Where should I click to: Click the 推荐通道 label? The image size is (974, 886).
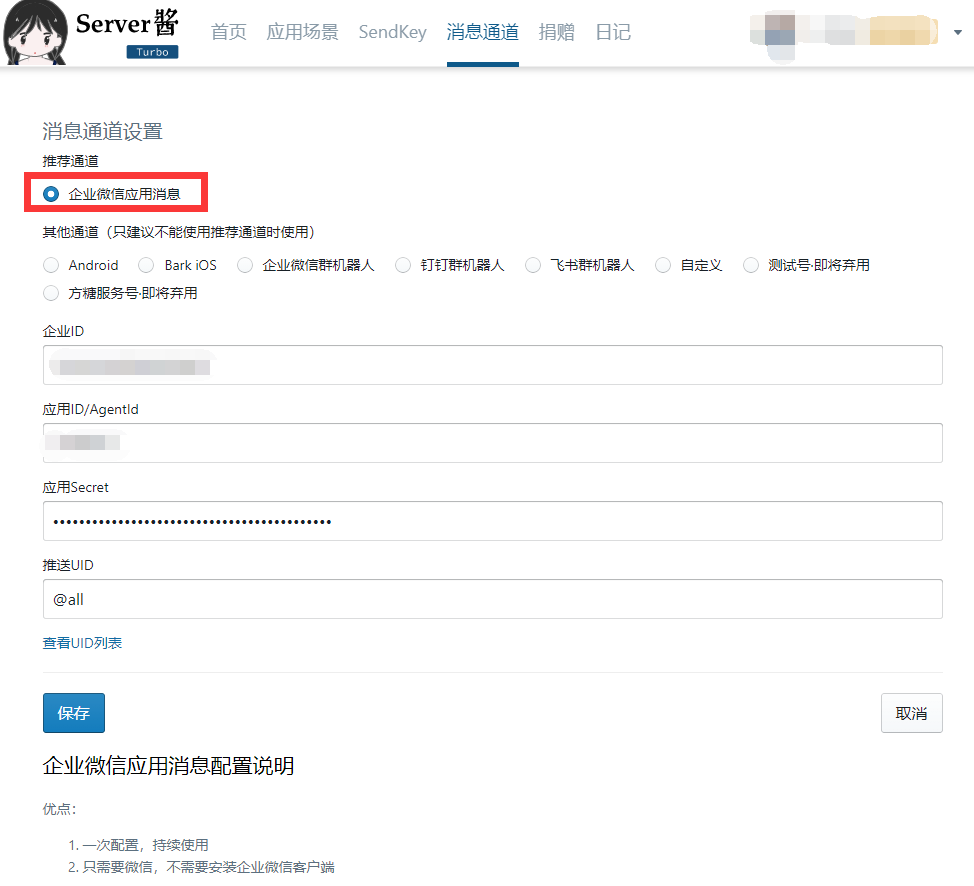pyautogui.click(x=70, y=162)
